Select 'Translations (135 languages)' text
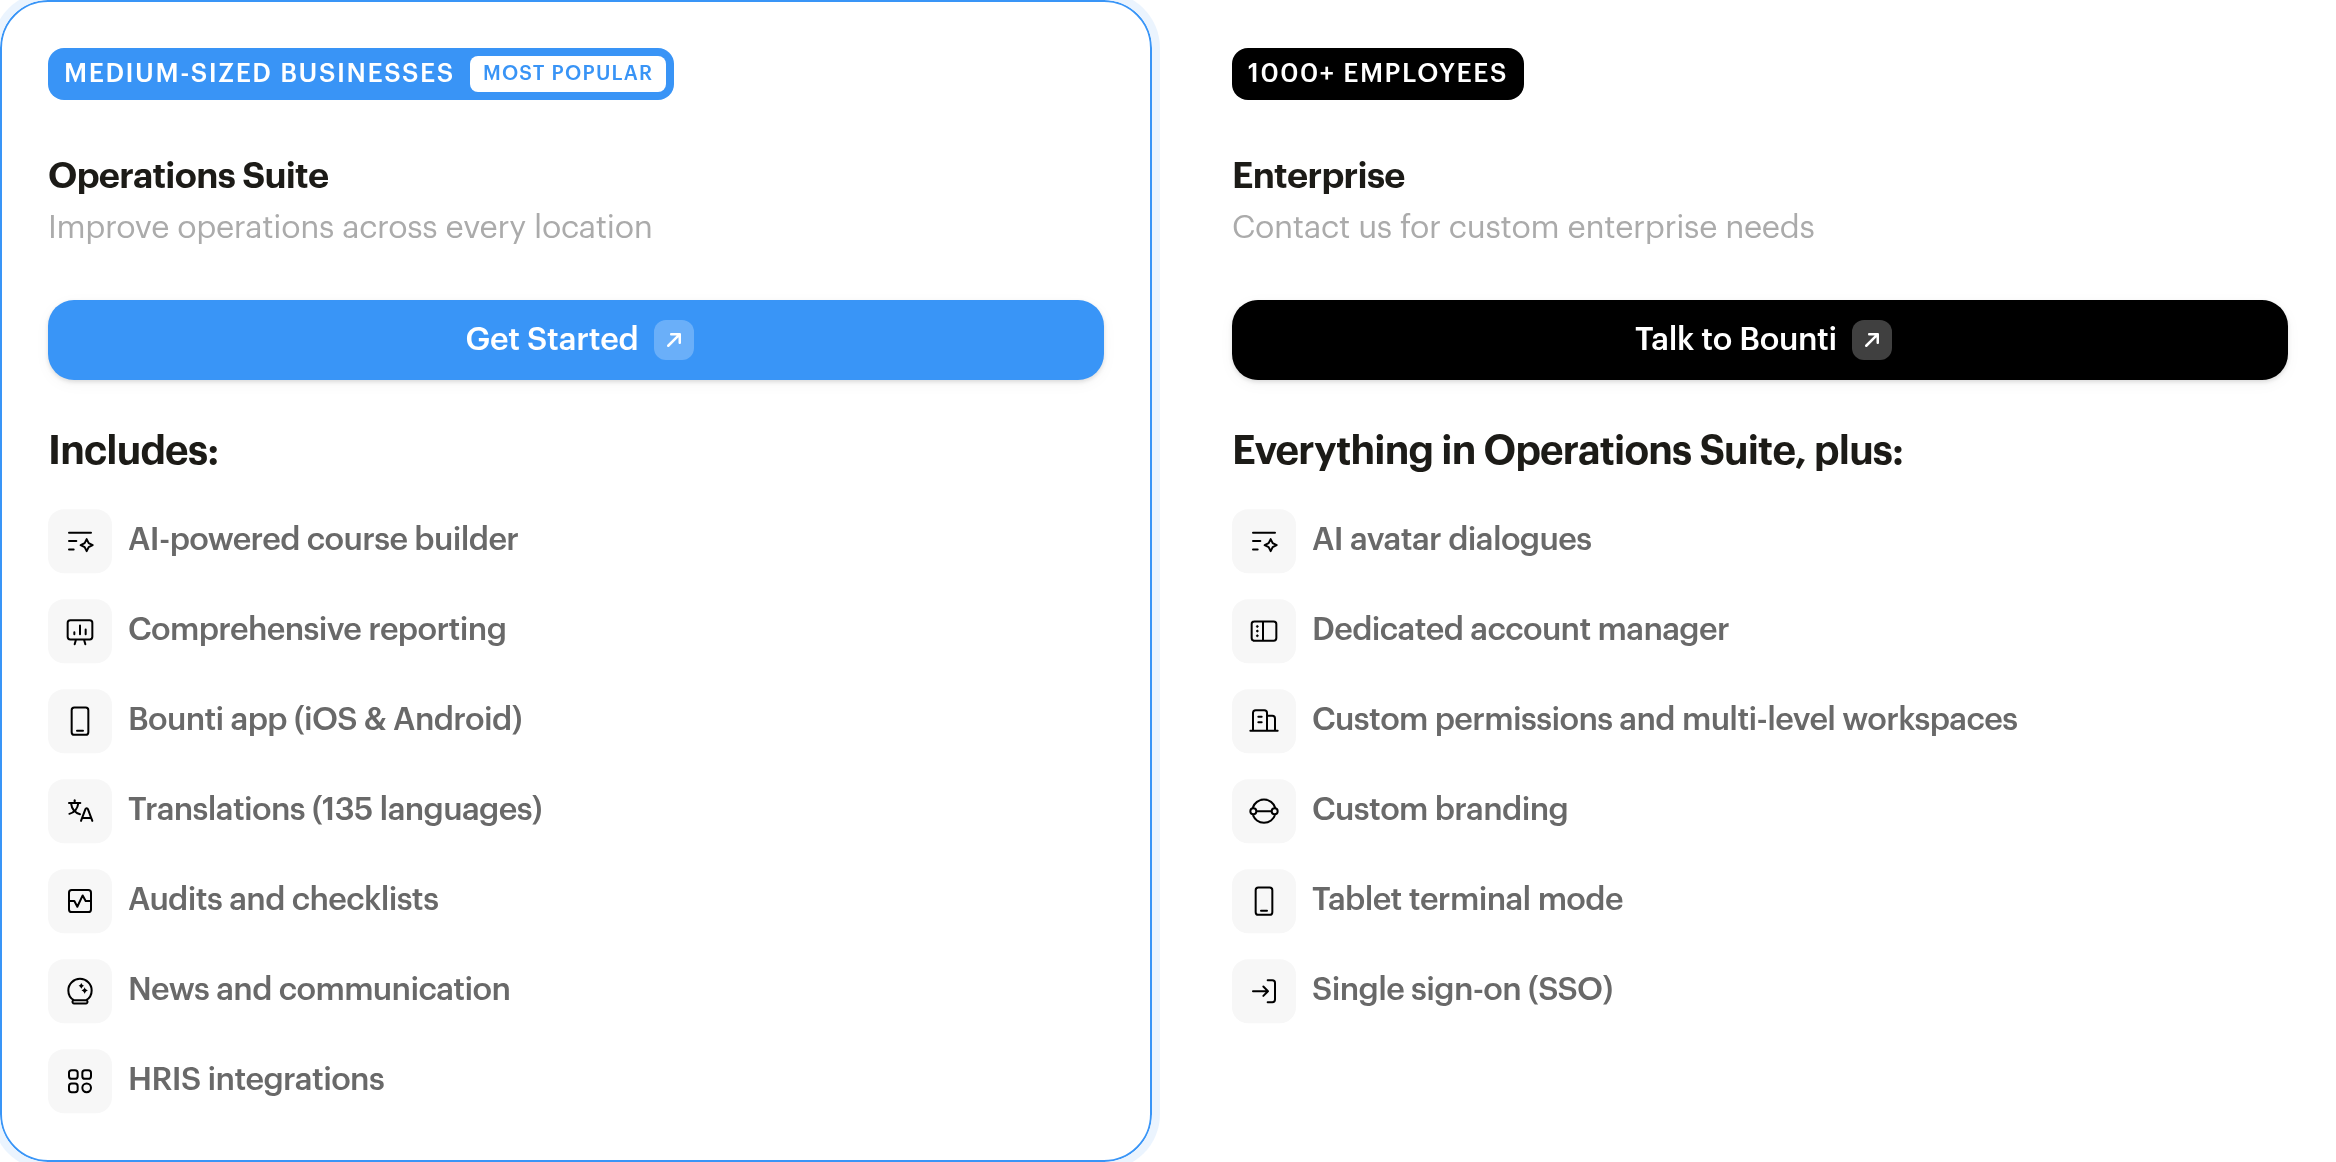Image resolution: width=2336 pixels, height=1162 pixels. [335, 810]
